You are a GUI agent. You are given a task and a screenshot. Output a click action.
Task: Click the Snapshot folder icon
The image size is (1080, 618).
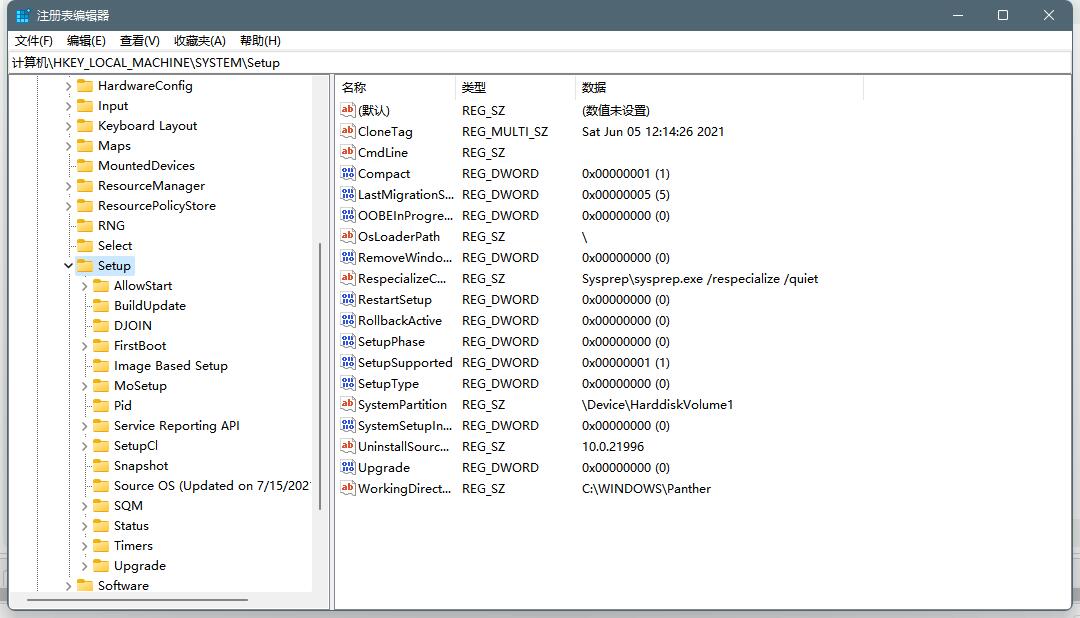(101, 465)
